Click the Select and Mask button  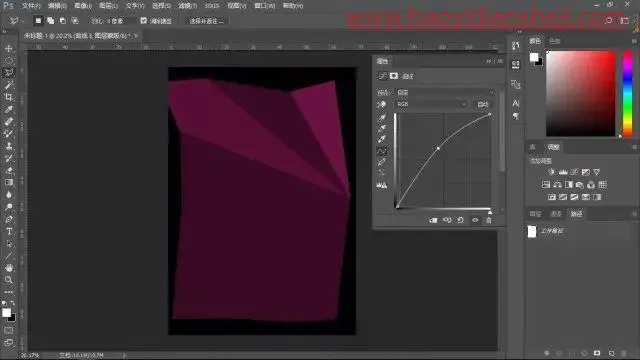(x=206, y=21)
